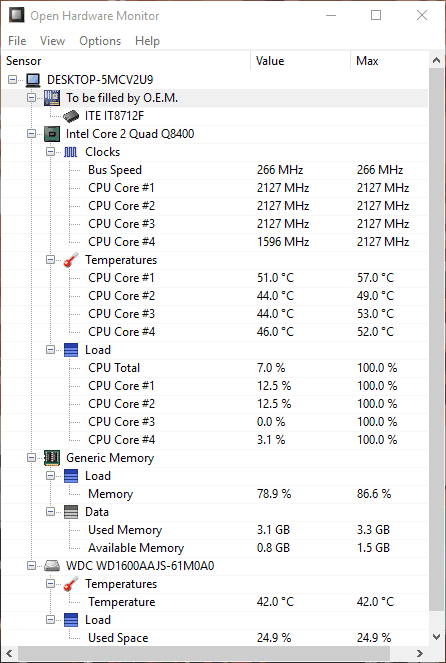446x663 pixels.
Task: Click the Value column header
Action: click(301, 61)
